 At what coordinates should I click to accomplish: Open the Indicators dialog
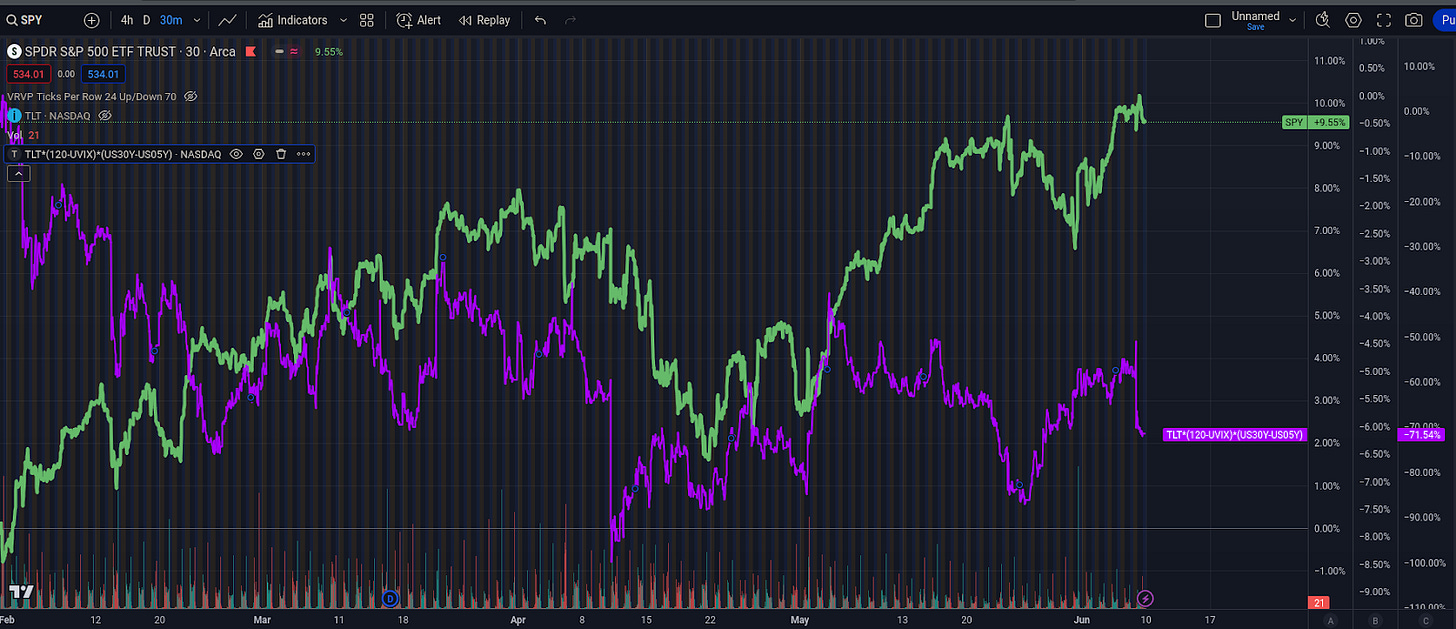coord(293,20)
